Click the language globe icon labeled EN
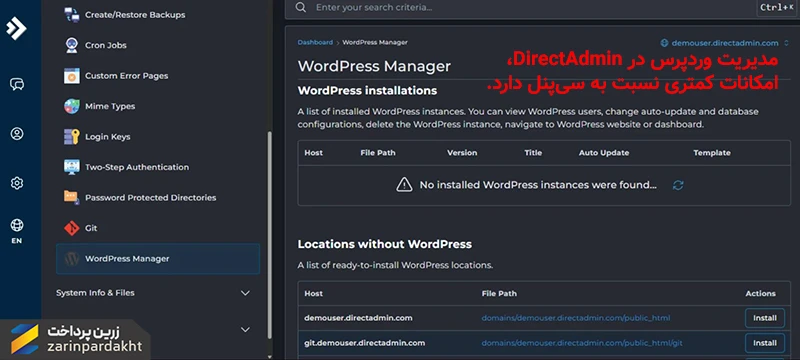The height and width of the screenshot is (360, 800). [x=17, y=225]
